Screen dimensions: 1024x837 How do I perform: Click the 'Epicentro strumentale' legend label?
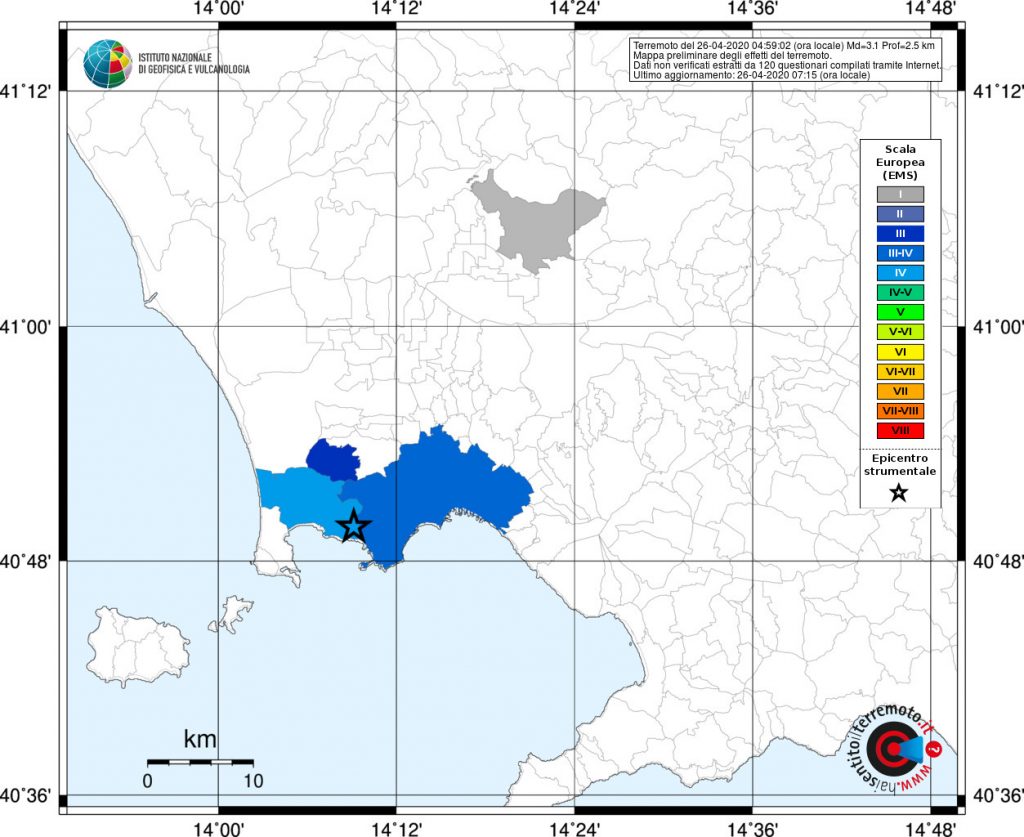pyautogui.click(x=900, y=465)
